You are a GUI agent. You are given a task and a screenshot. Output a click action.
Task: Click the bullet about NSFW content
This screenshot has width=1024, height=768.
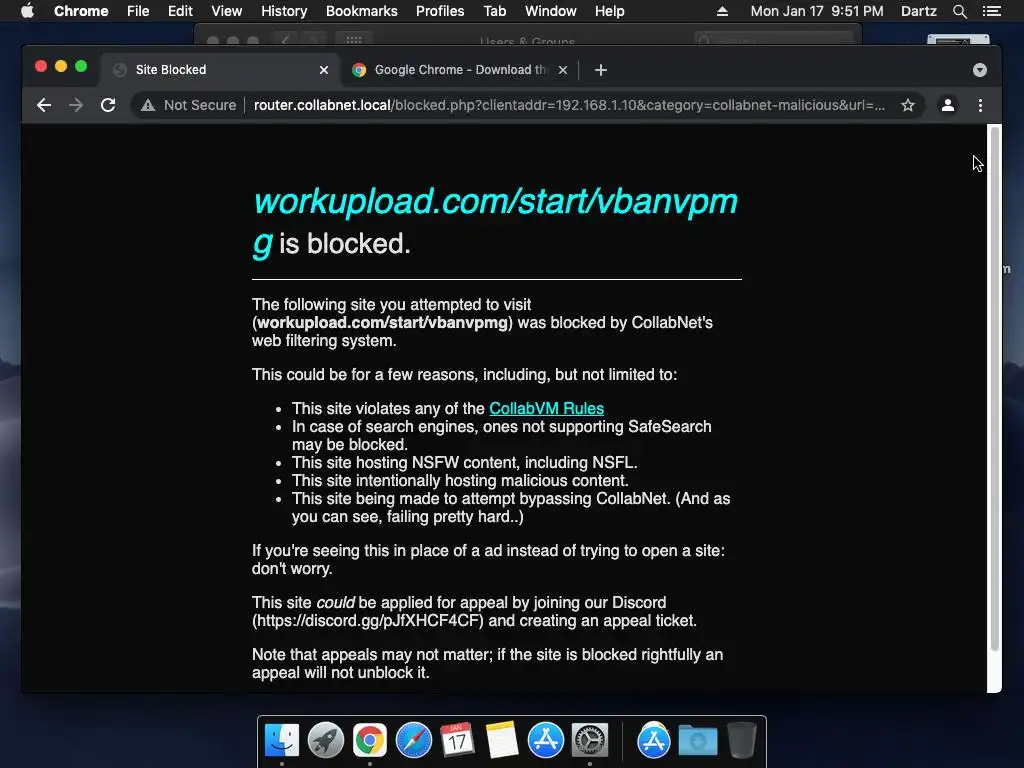click(x=464, y=462)
